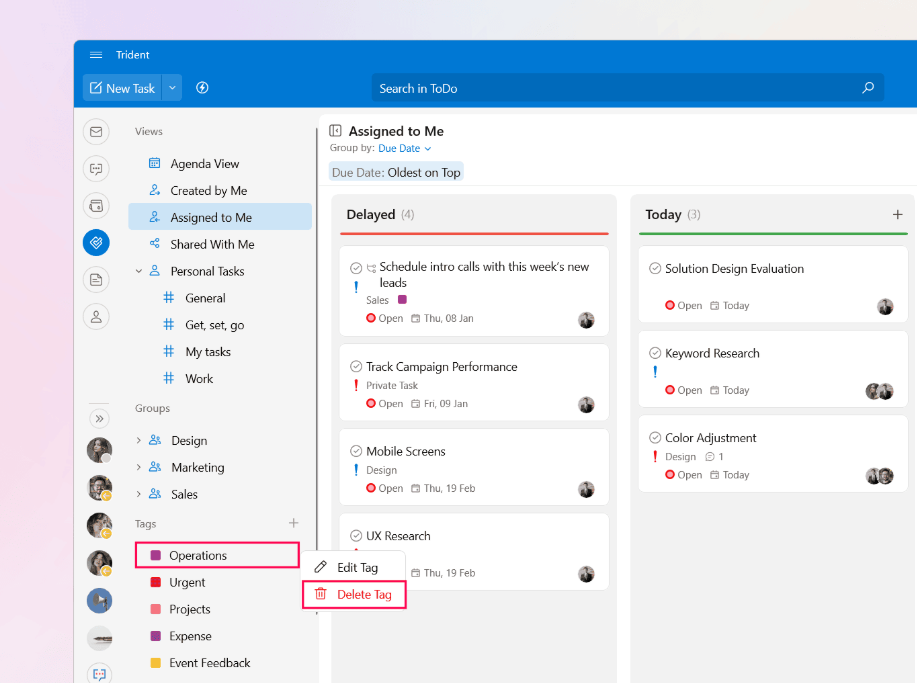Open the UX Research task title

[x=398, y=536]
